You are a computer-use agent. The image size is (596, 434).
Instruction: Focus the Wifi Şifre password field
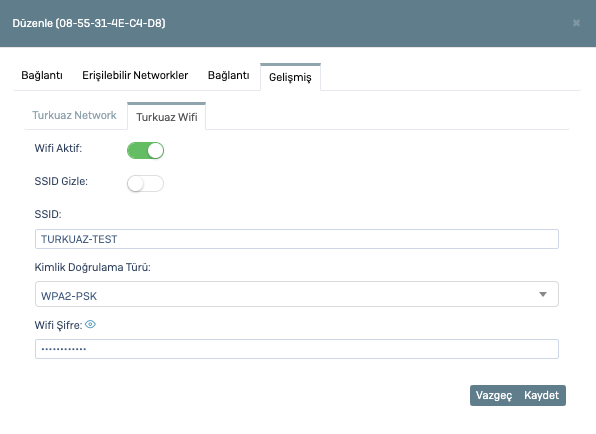click(x=297, y=349)
